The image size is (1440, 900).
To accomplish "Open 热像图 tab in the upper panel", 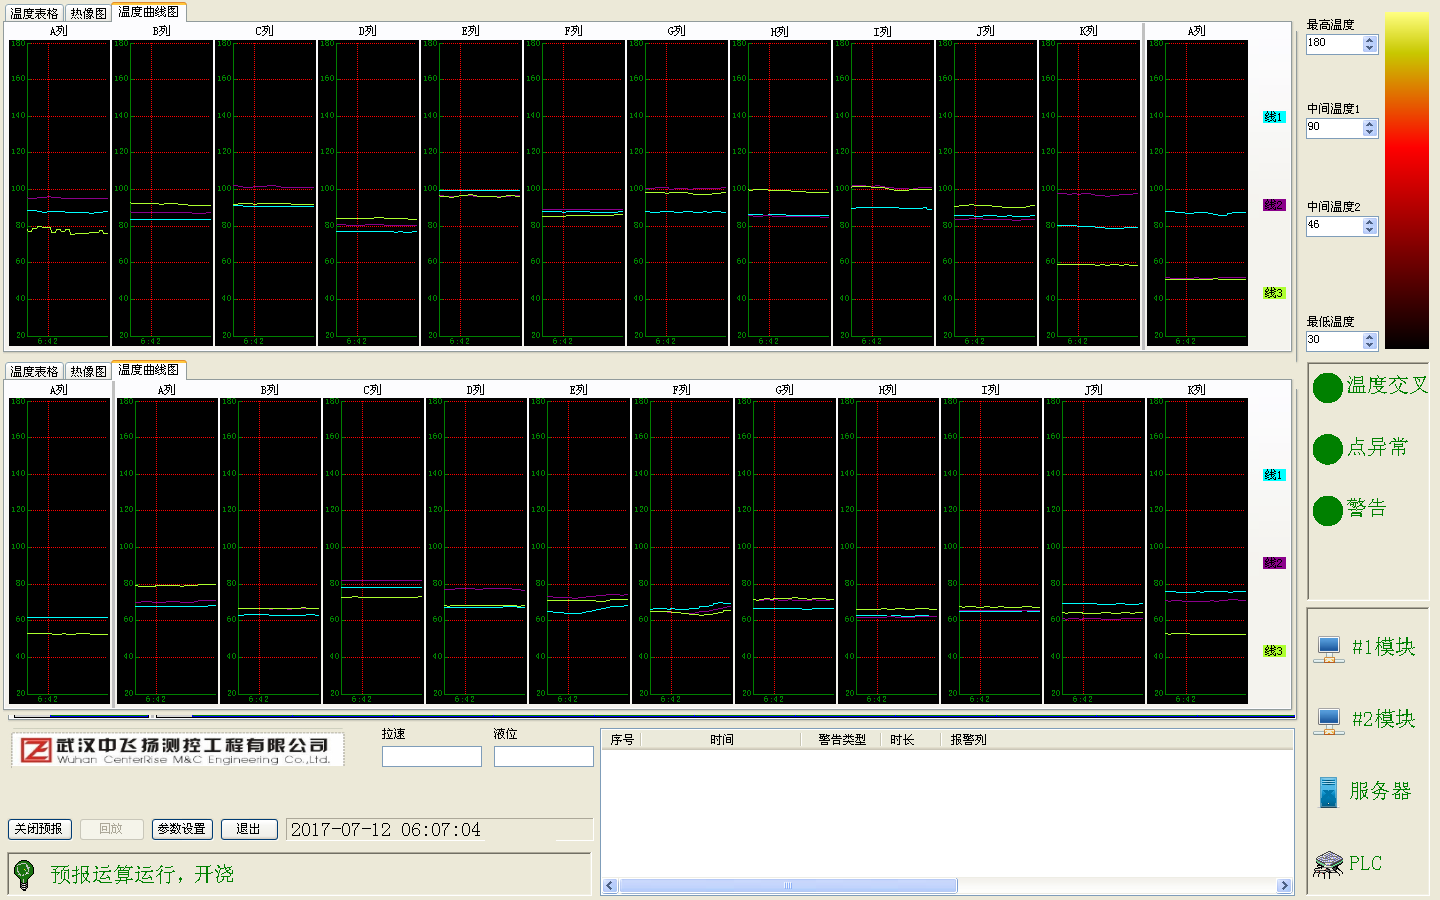I will pos(88,13).
